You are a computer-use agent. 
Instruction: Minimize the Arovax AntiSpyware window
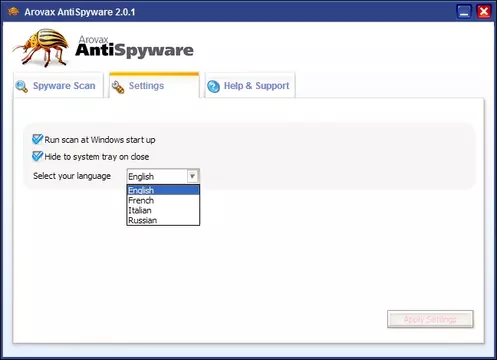464,12
